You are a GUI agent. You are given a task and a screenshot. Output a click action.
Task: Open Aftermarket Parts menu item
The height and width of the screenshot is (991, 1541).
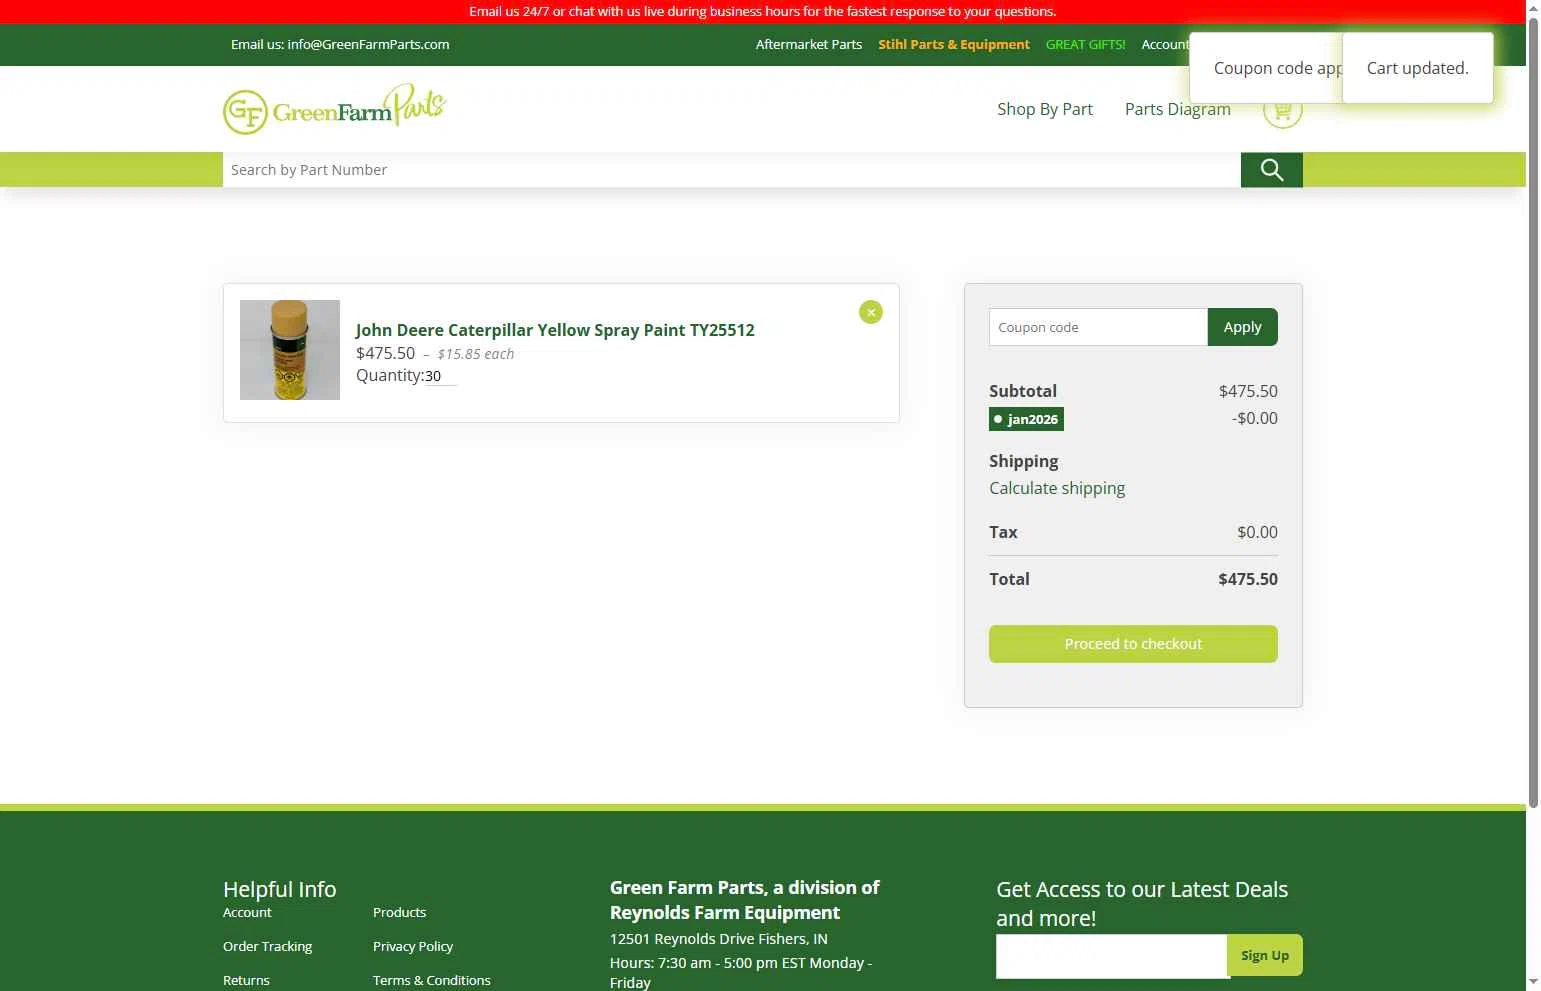click(x=808, y=44)
